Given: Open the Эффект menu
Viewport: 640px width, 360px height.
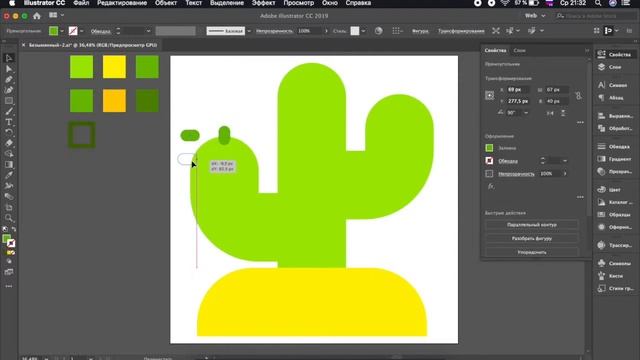Looking at the screenshot, I should (263, 3).
